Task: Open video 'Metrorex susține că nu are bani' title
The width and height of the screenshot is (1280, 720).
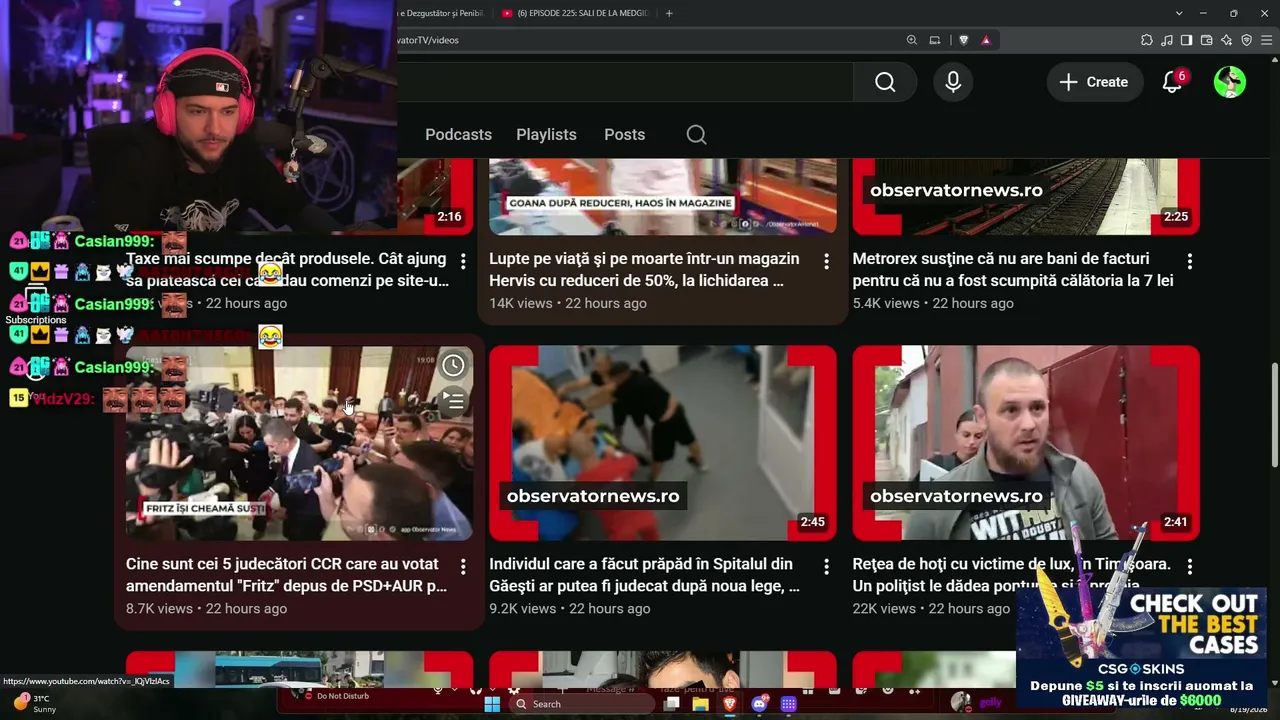Action: pos(1013,270)
